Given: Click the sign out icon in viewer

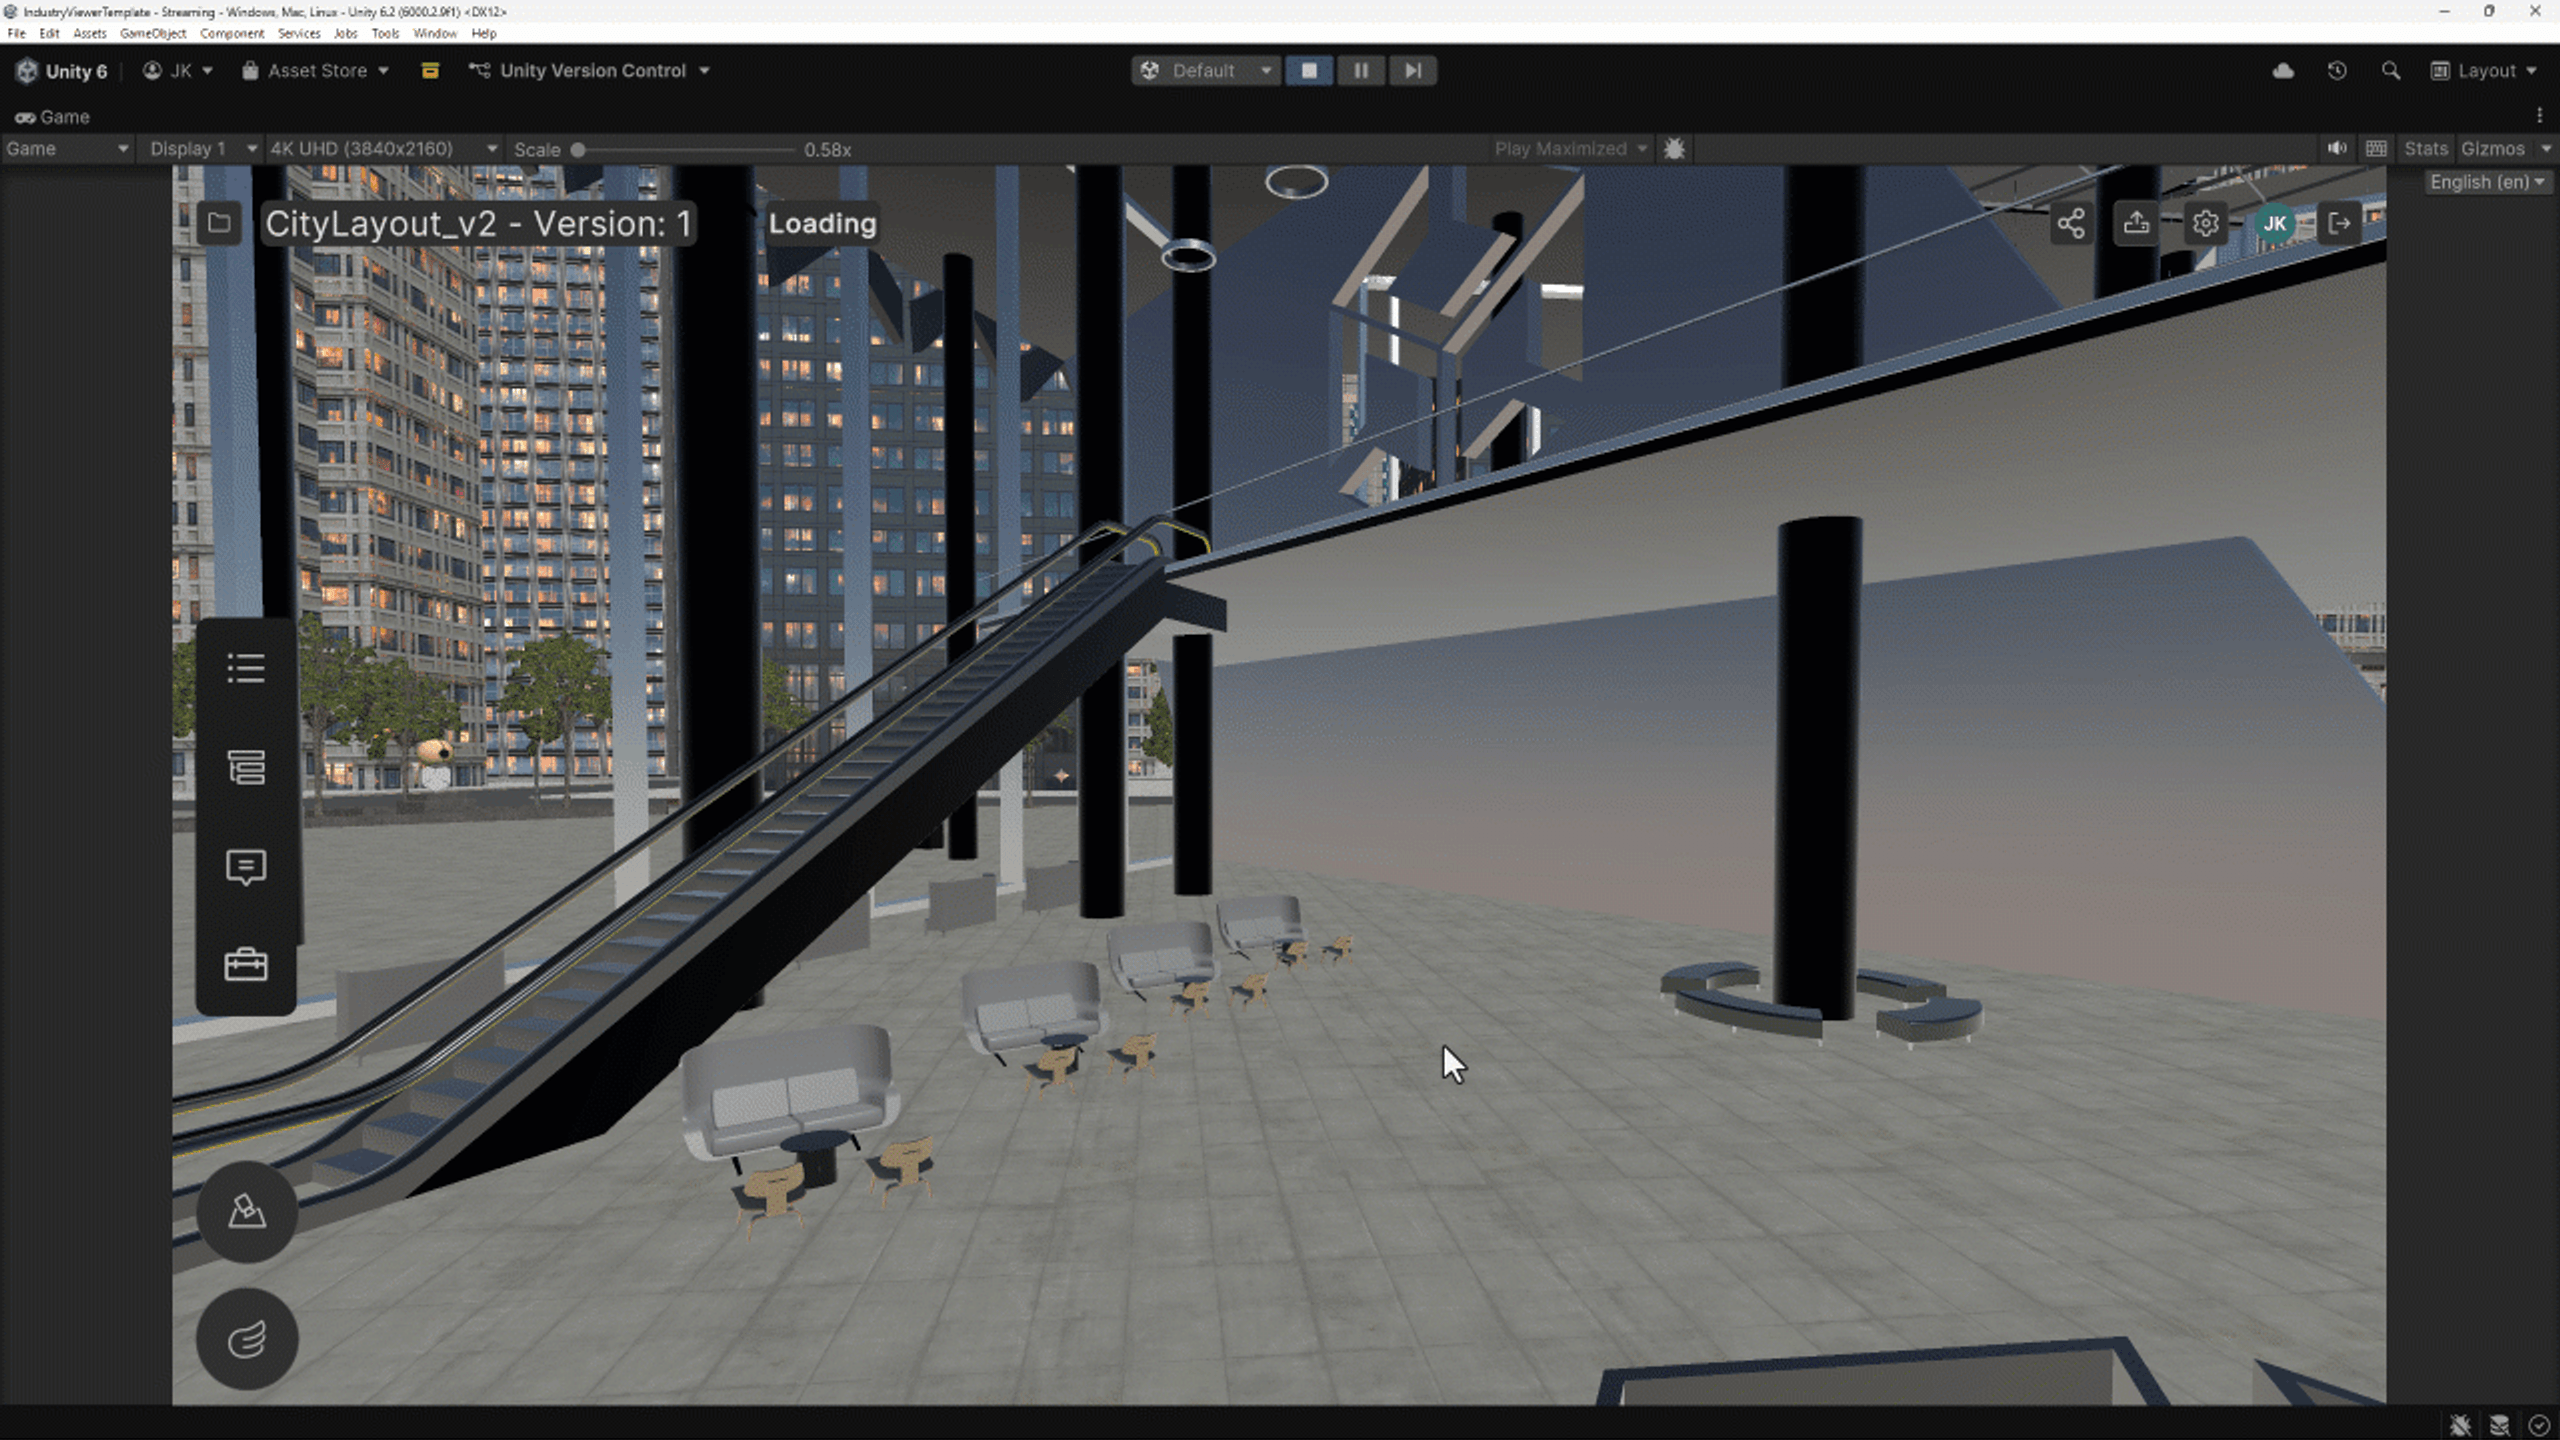Looking at the screenshot, I should point(2340,223).
